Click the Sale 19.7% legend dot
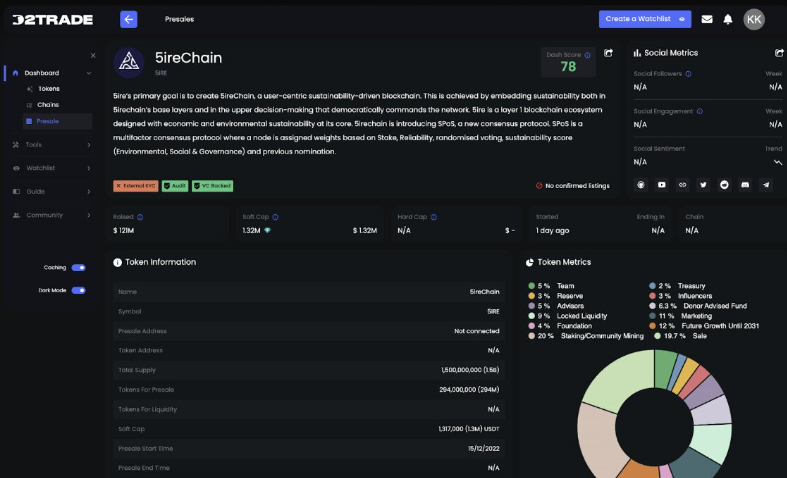Image resolution: width=787 pixels, height=478 pixels. coord(657,336)
